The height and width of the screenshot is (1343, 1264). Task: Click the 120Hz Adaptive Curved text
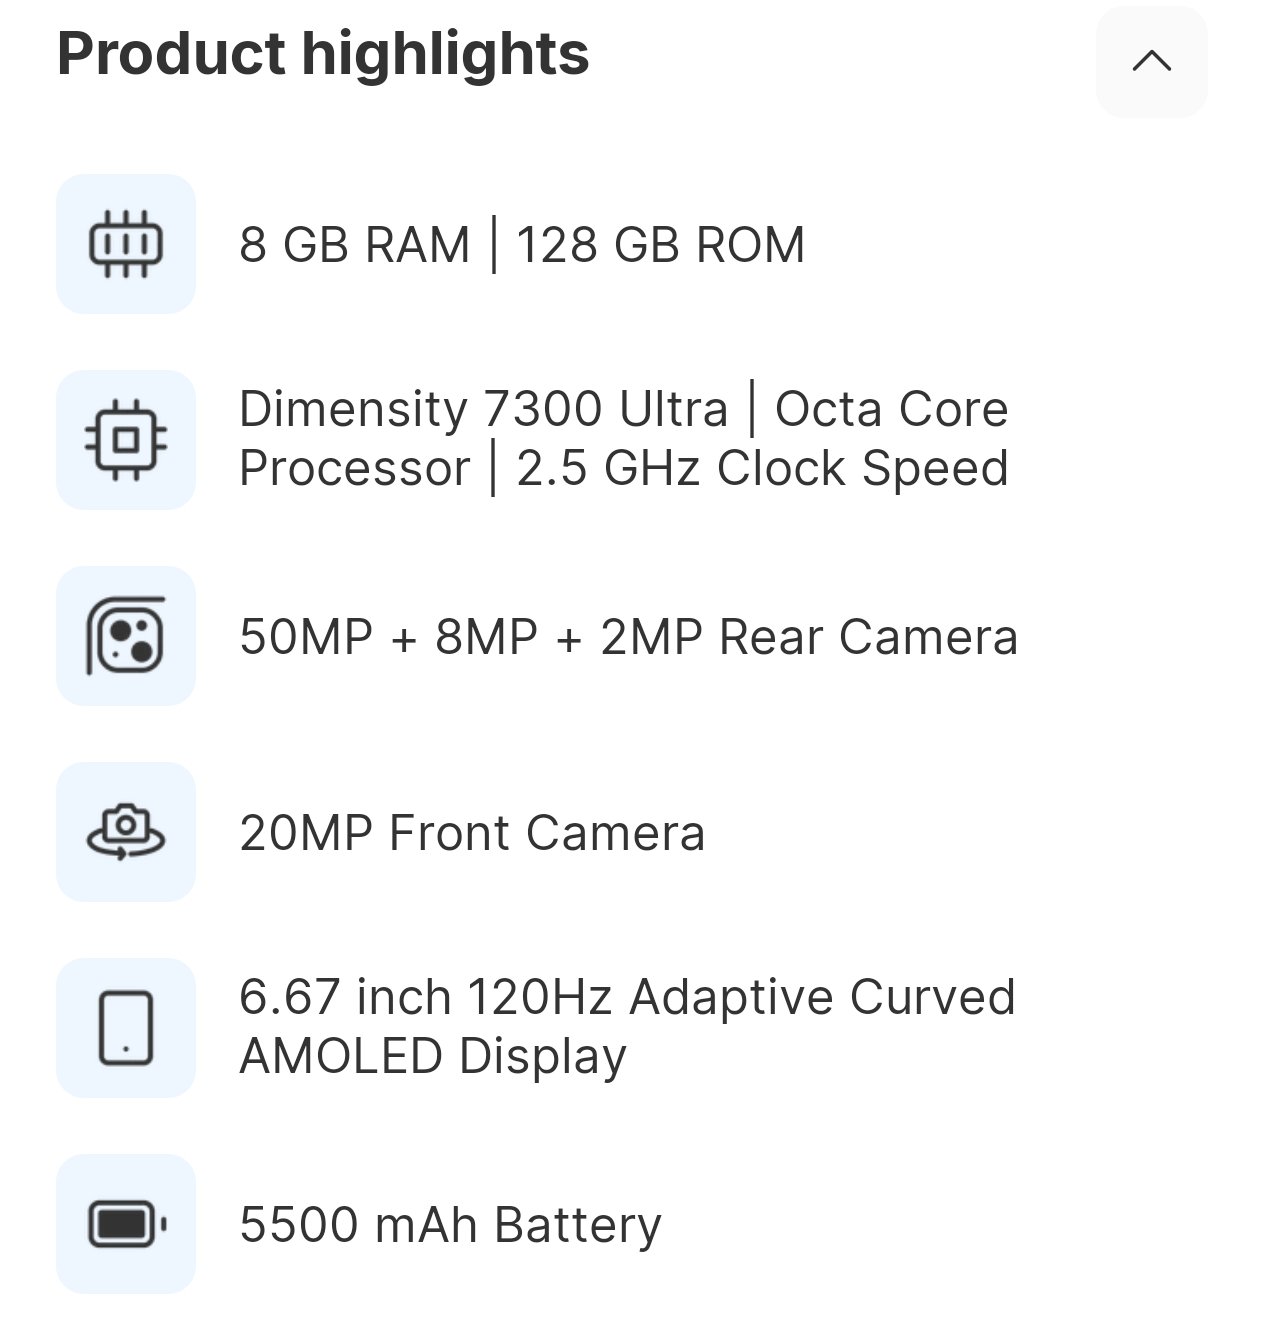741,997
